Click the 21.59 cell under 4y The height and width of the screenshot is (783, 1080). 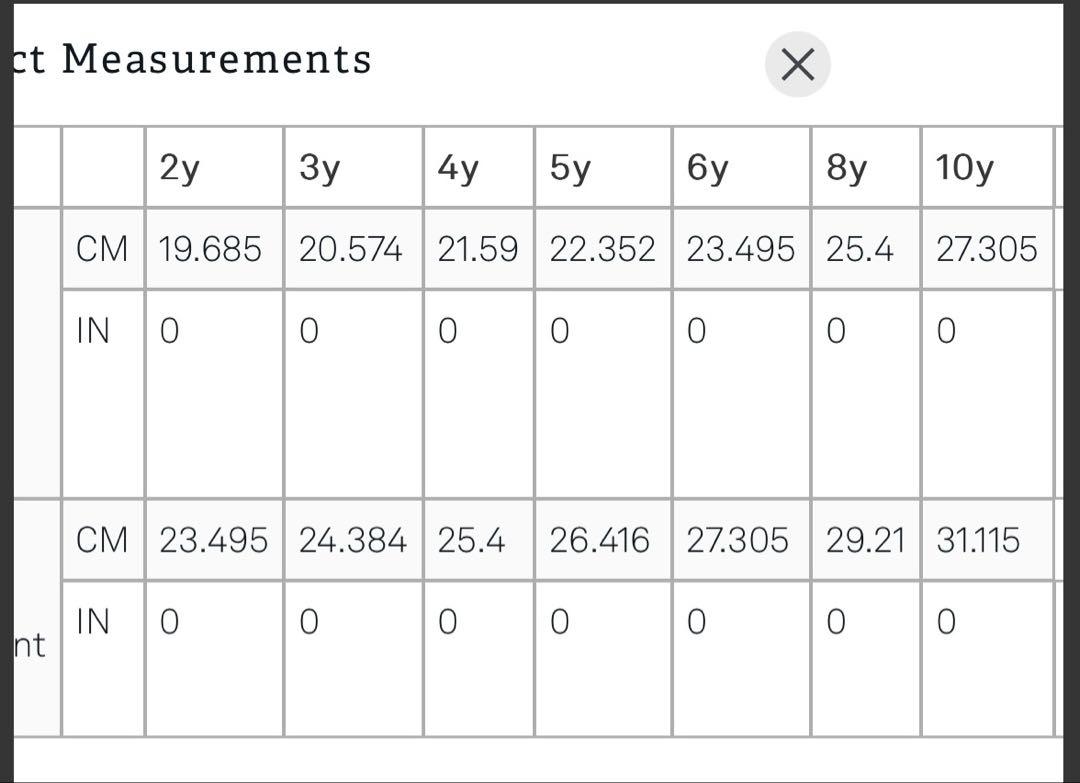click(479, 249)
